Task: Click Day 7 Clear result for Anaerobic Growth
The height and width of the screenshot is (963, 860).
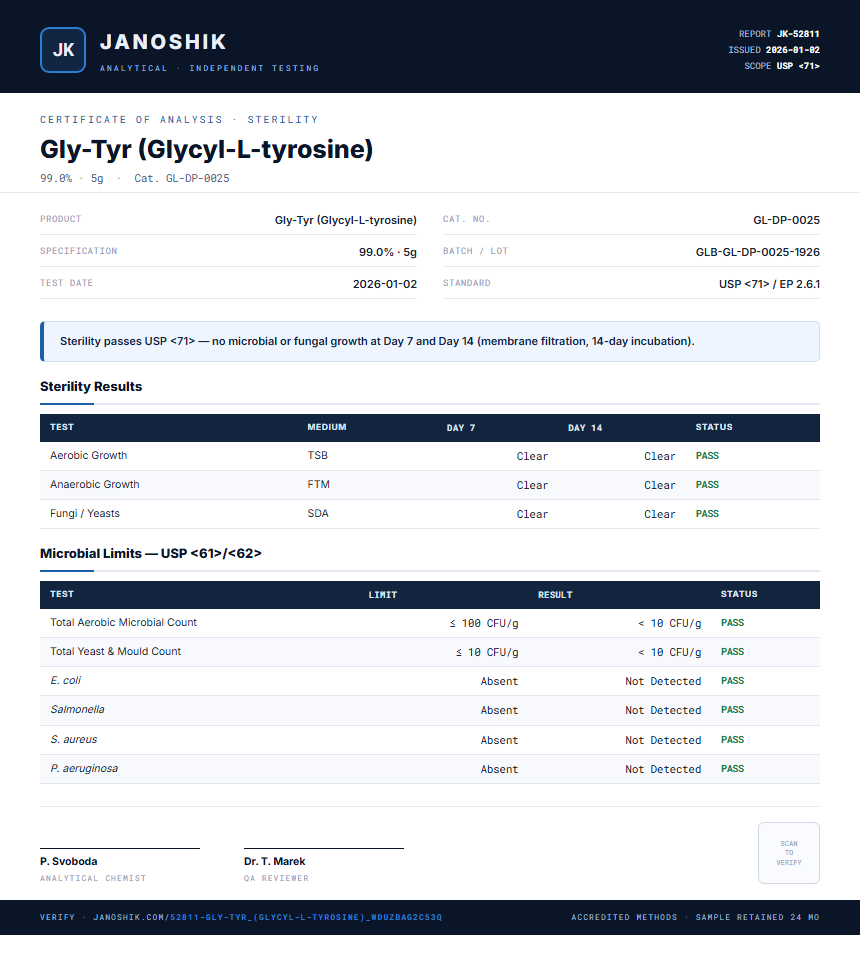Action: click(532, 485)
